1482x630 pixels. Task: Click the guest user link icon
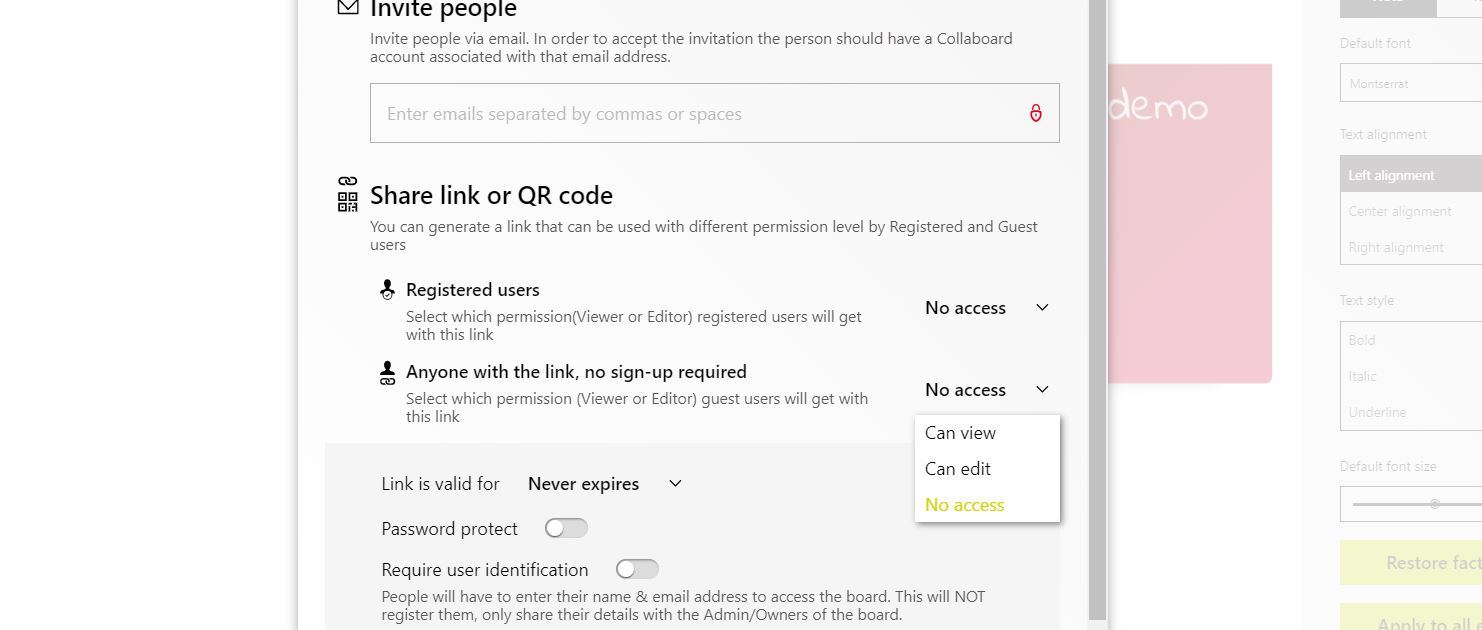(388, 373)
